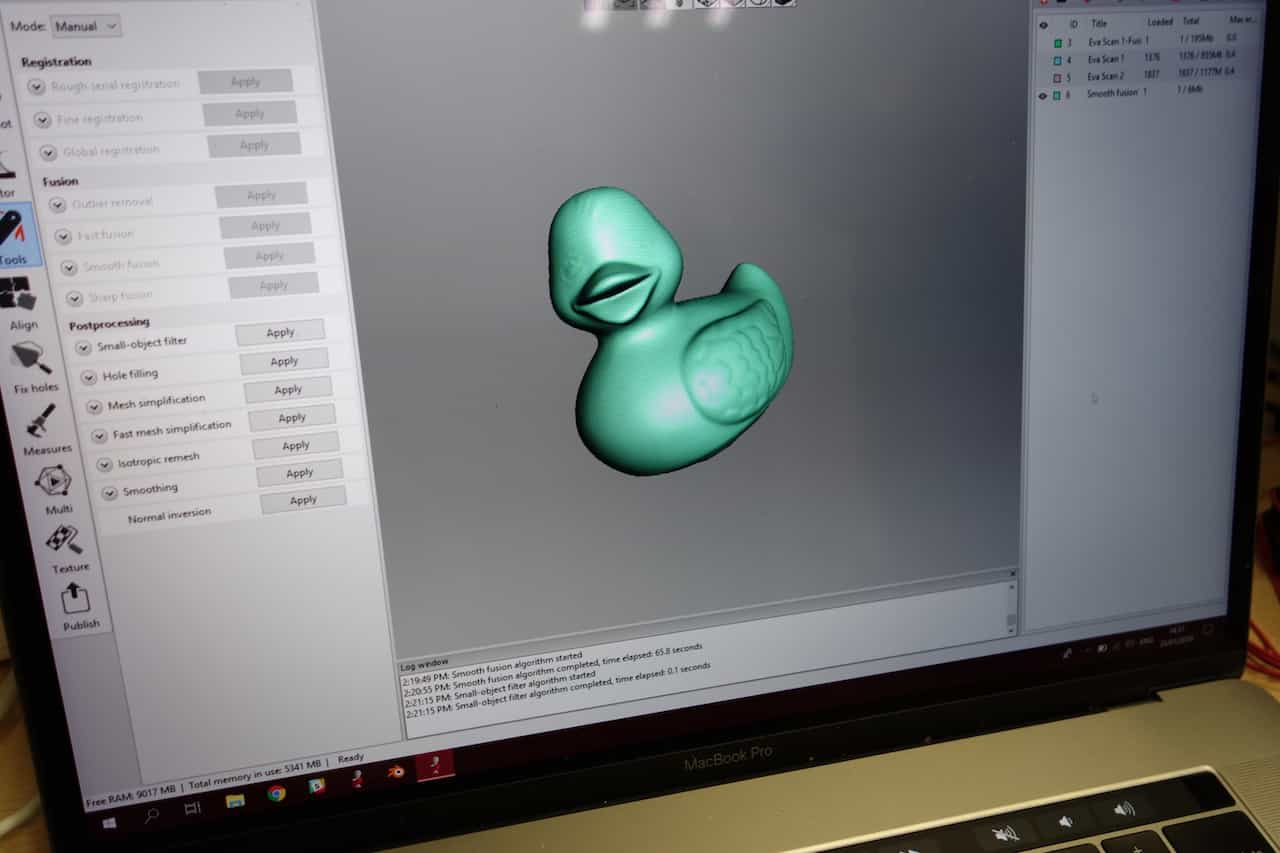Switch to Blender in the taskbar
Screen dimensions: 1280x853
point(396,772)
